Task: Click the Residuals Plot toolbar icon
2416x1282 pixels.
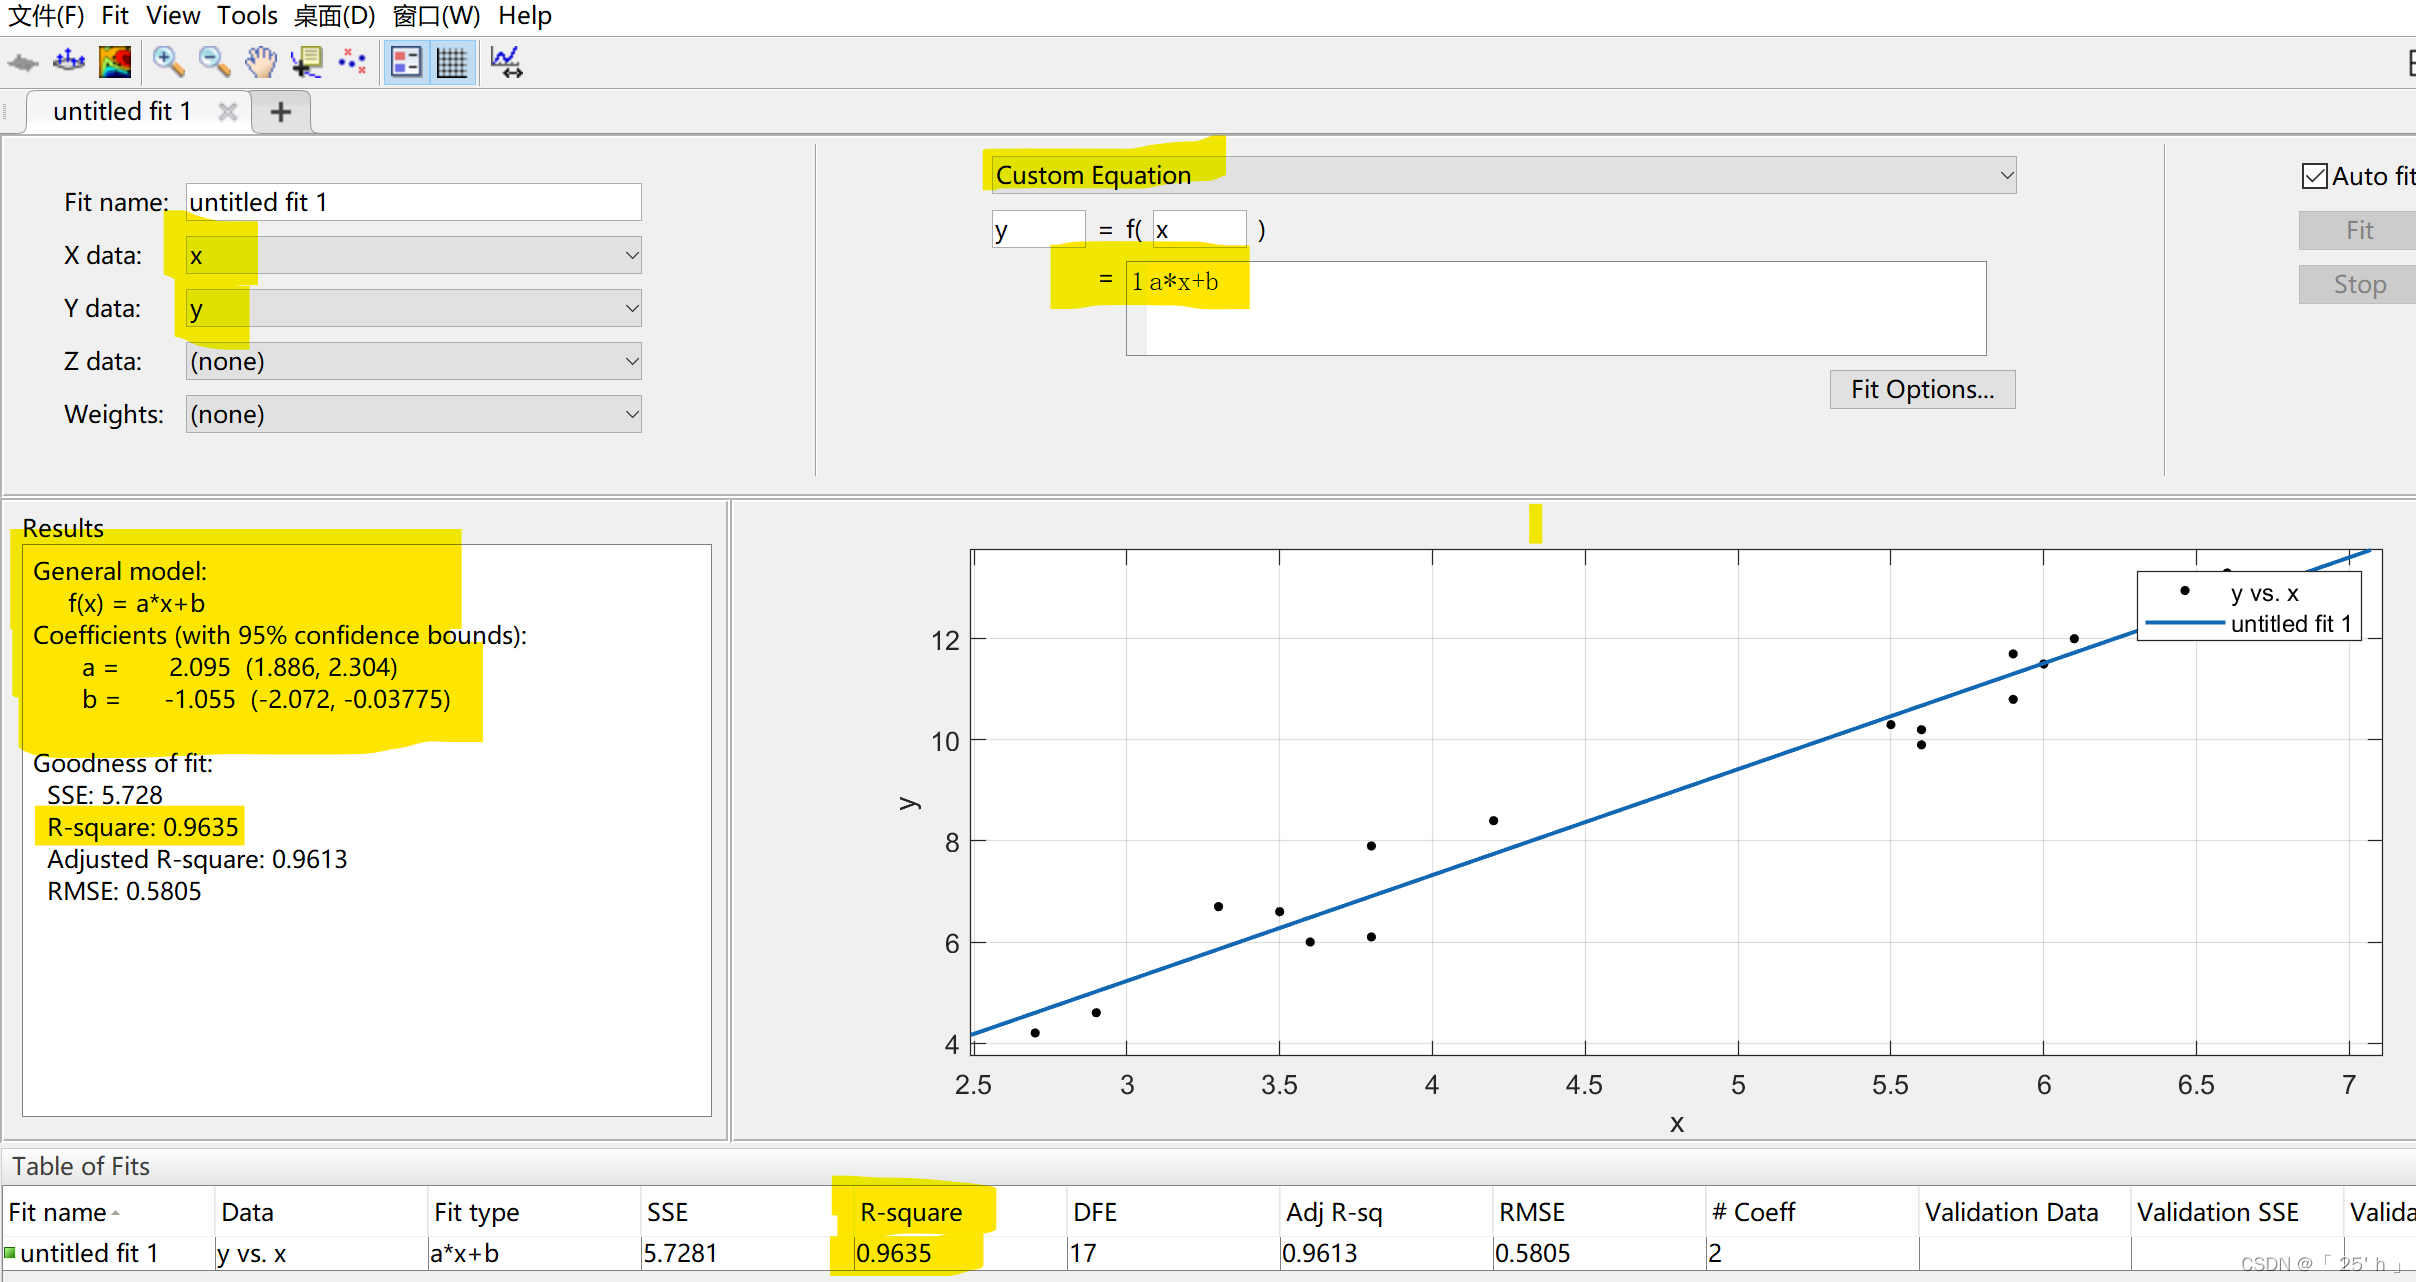Action: (69, 62)
